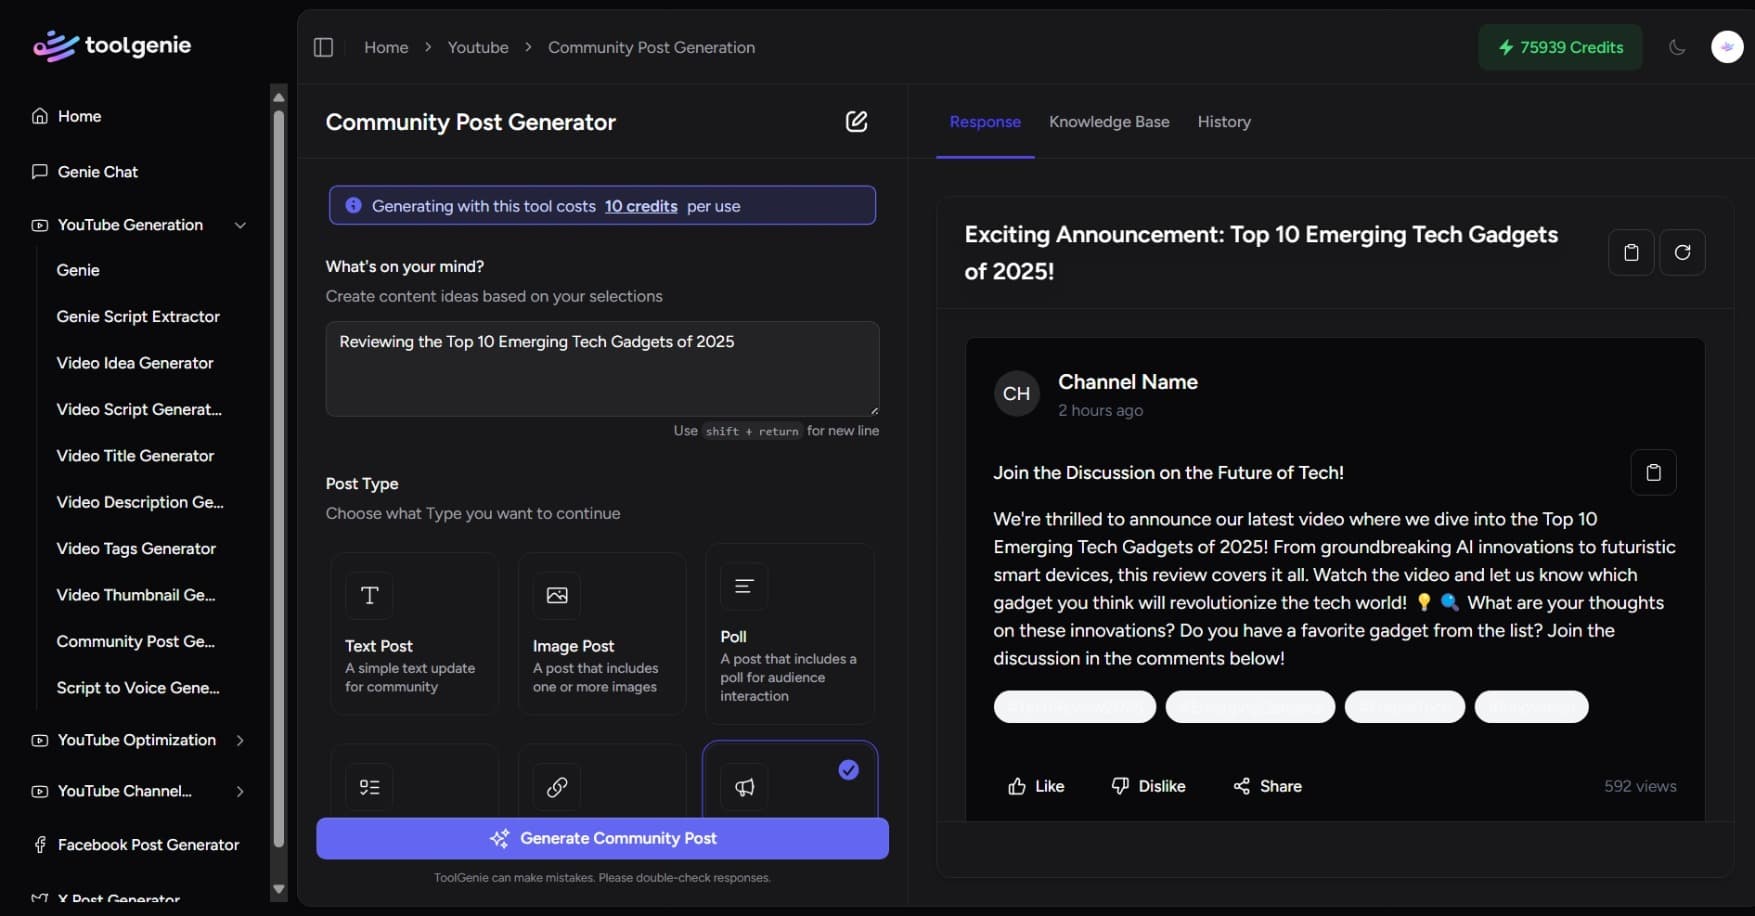This screenshot has height=916, width=1755.
Task: Select the Poll post type card
Action: [790, 634]
